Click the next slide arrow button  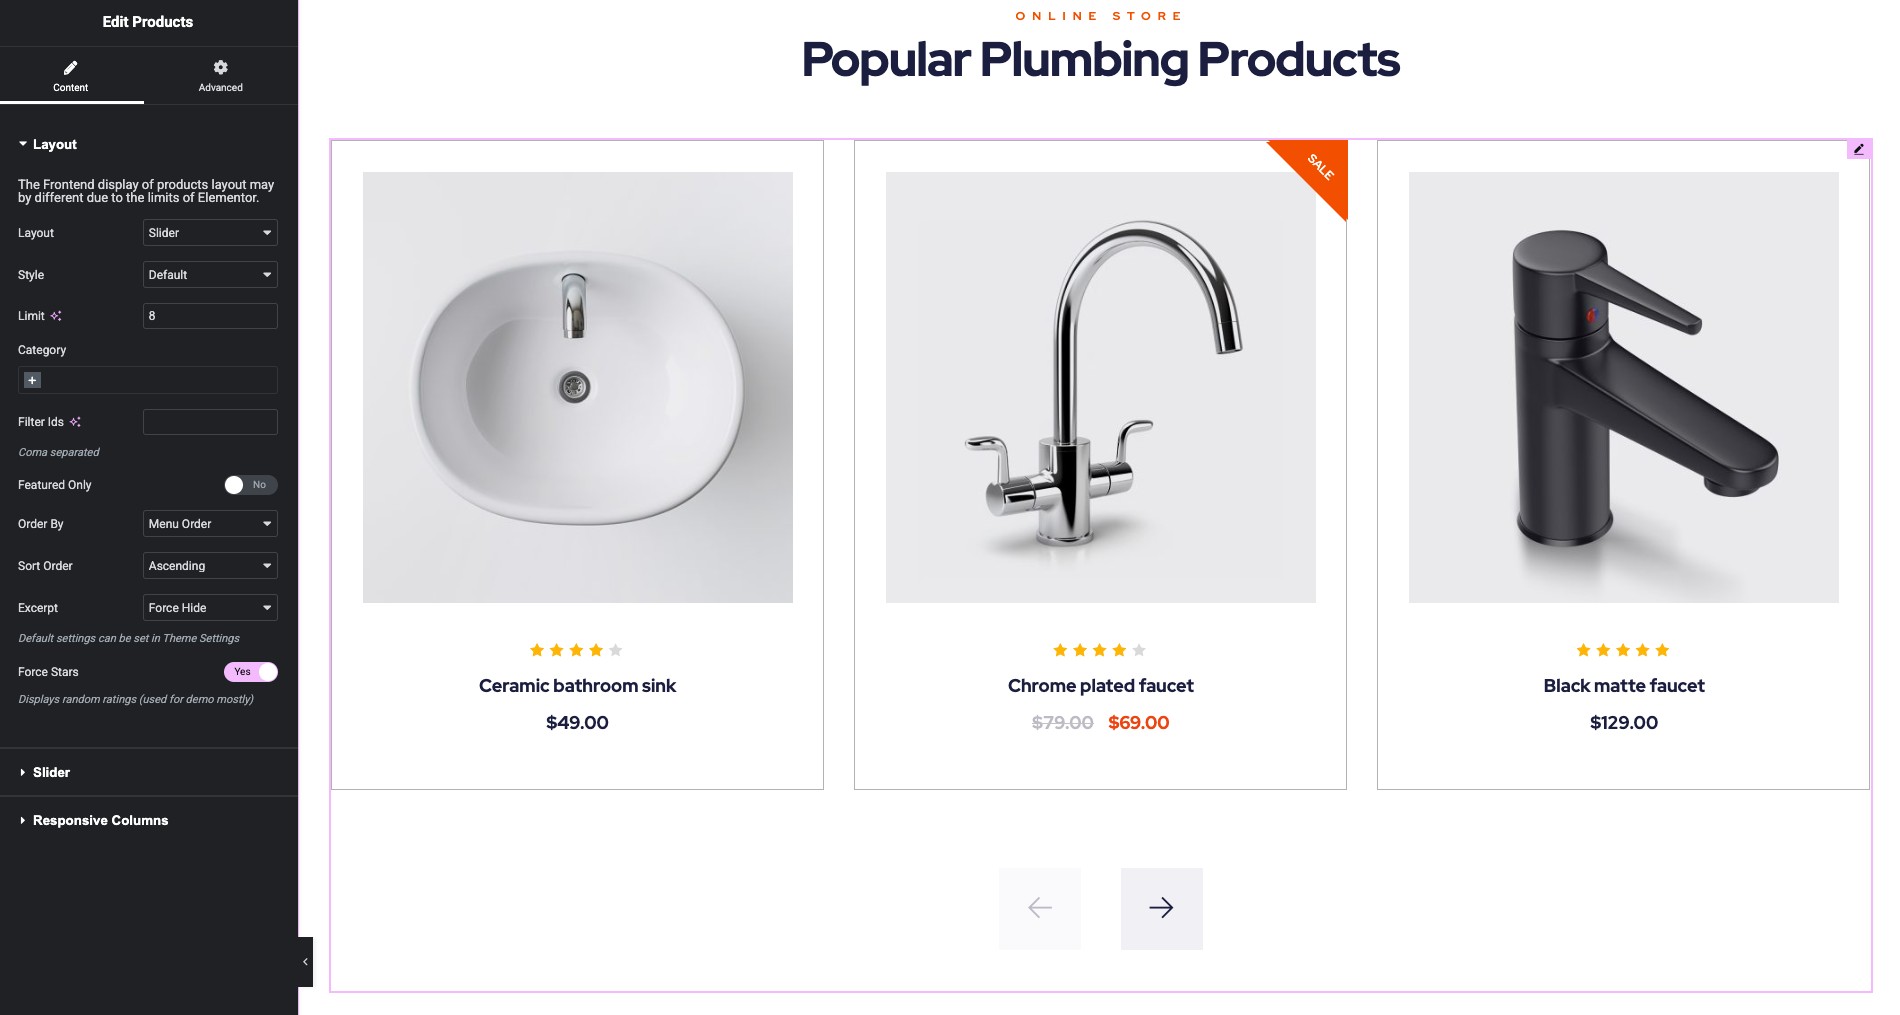point(1161,908)
